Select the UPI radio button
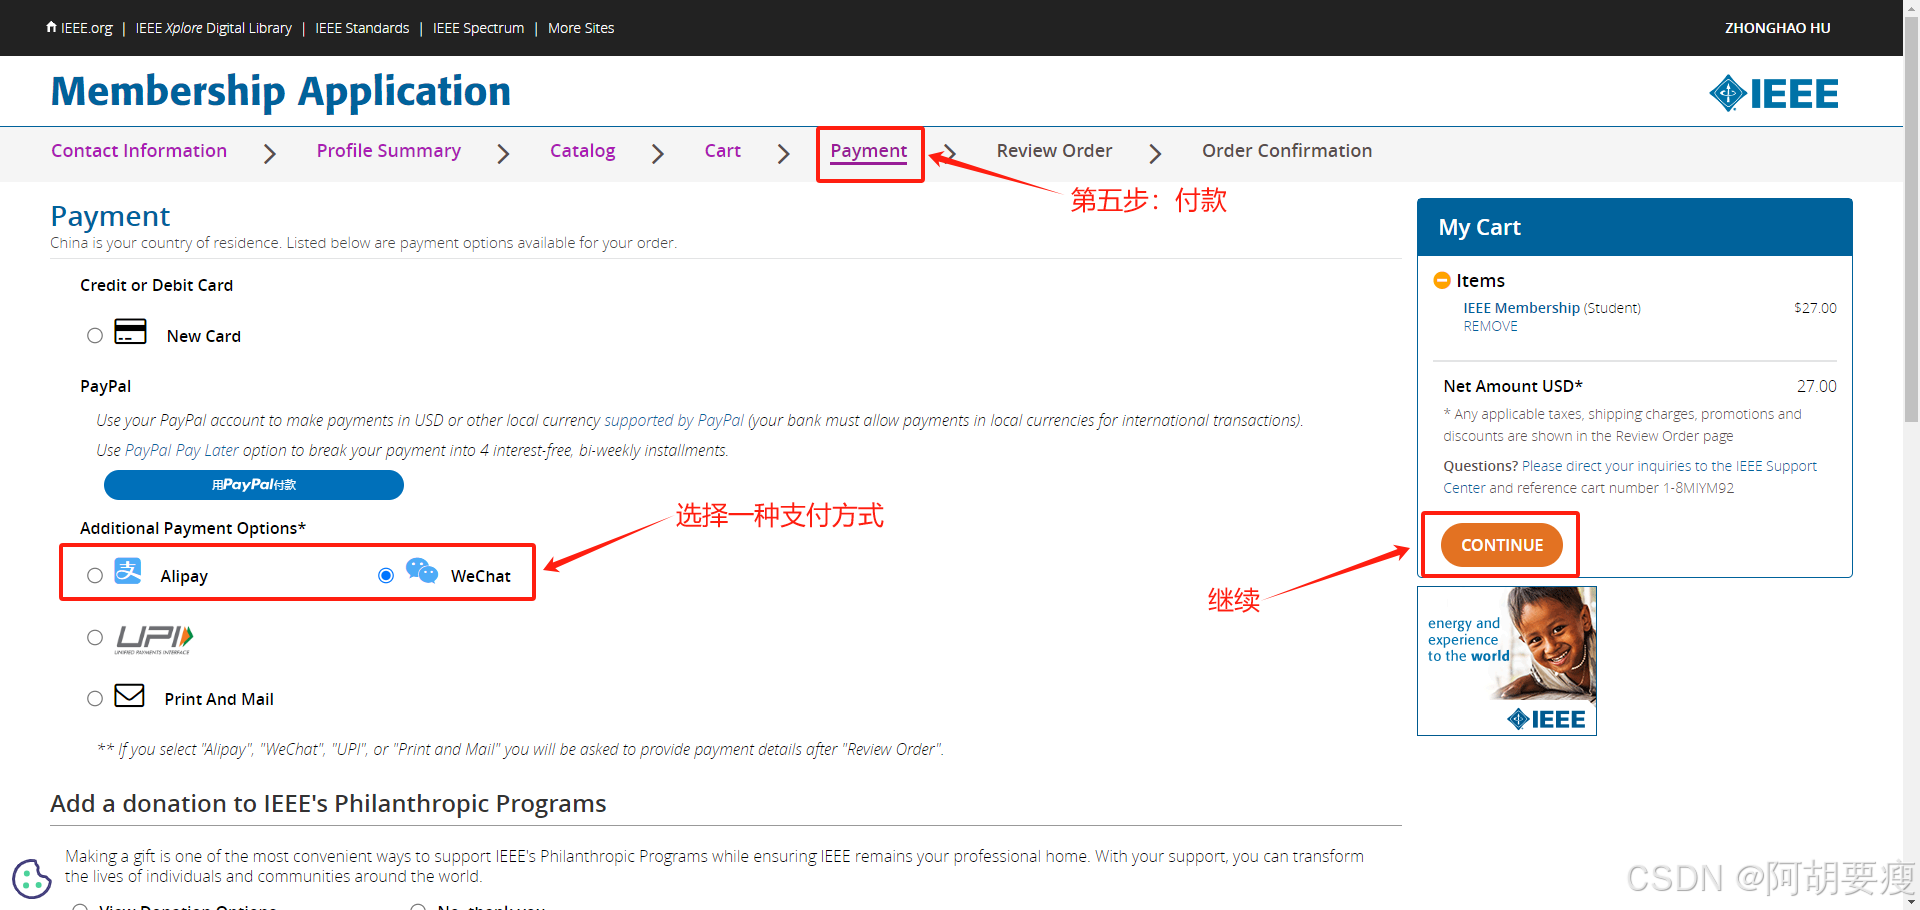This screenshot has width=1920, height=910. click(x=95, y=638)
